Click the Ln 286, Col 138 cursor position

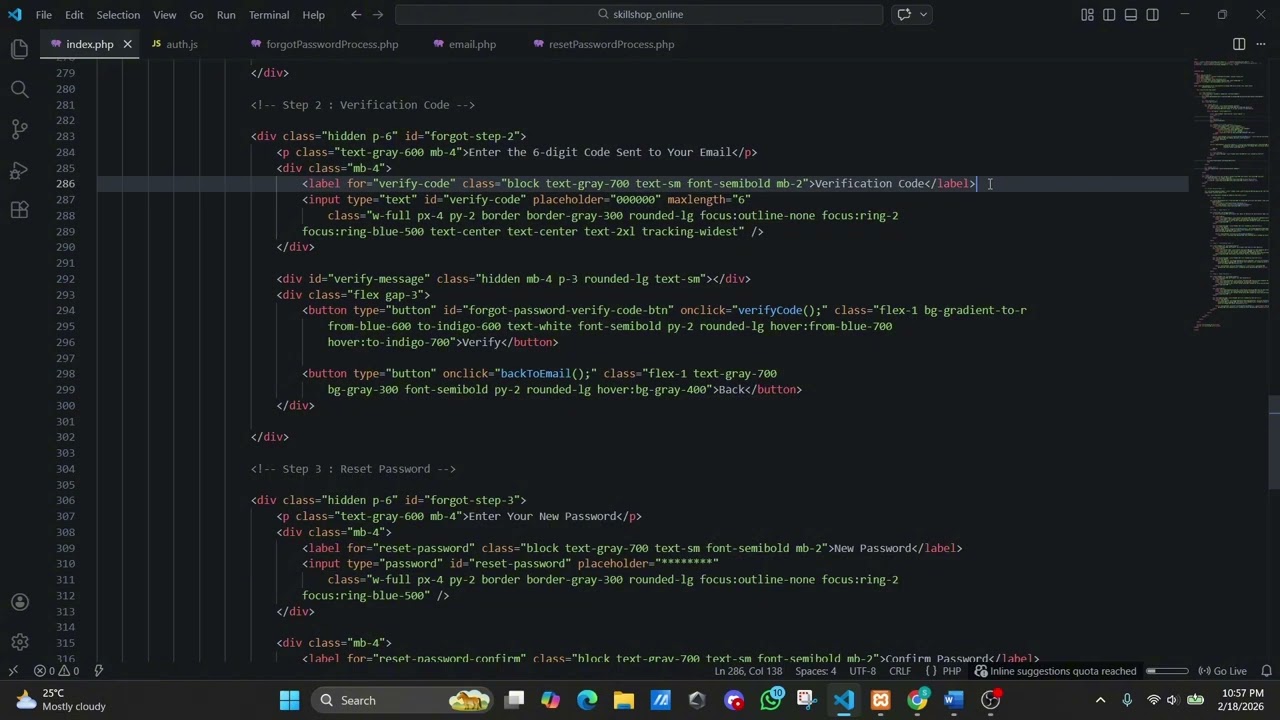point(748,671)
